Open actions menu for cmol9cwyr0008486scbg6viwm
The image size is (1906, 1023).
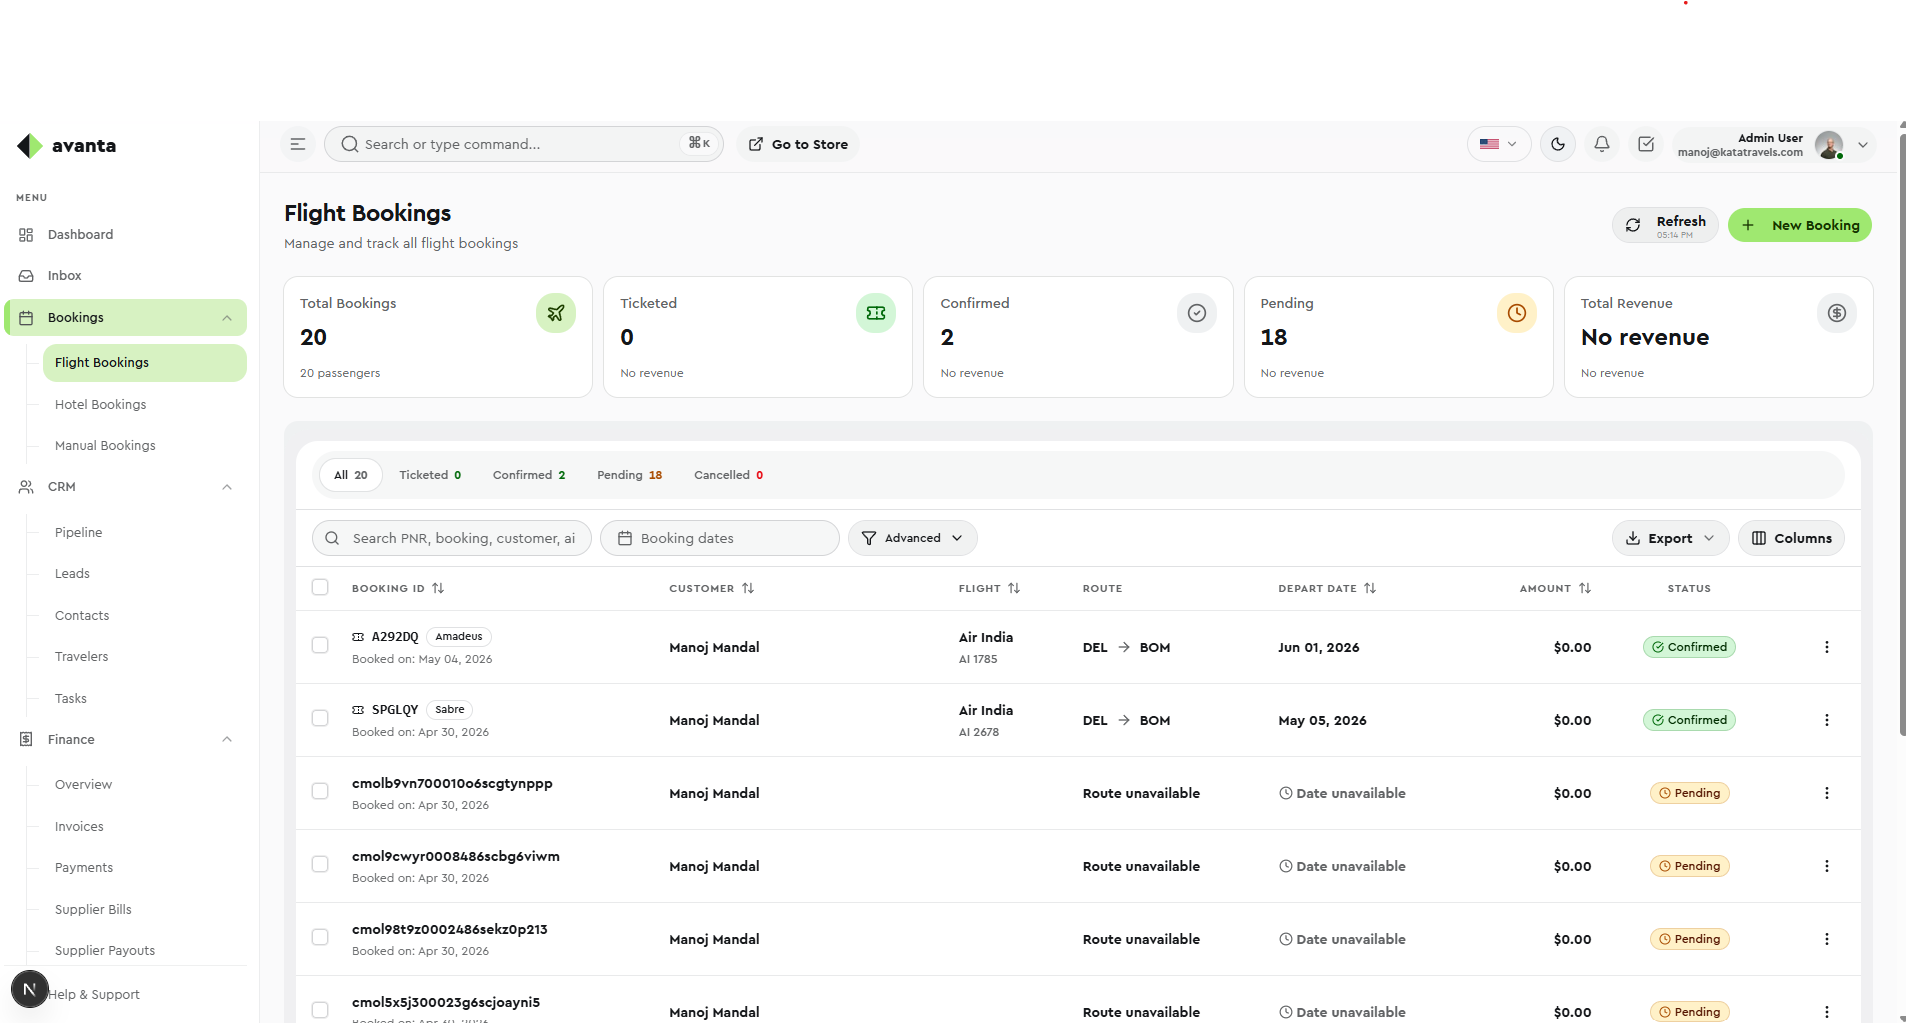point(1827,866)
